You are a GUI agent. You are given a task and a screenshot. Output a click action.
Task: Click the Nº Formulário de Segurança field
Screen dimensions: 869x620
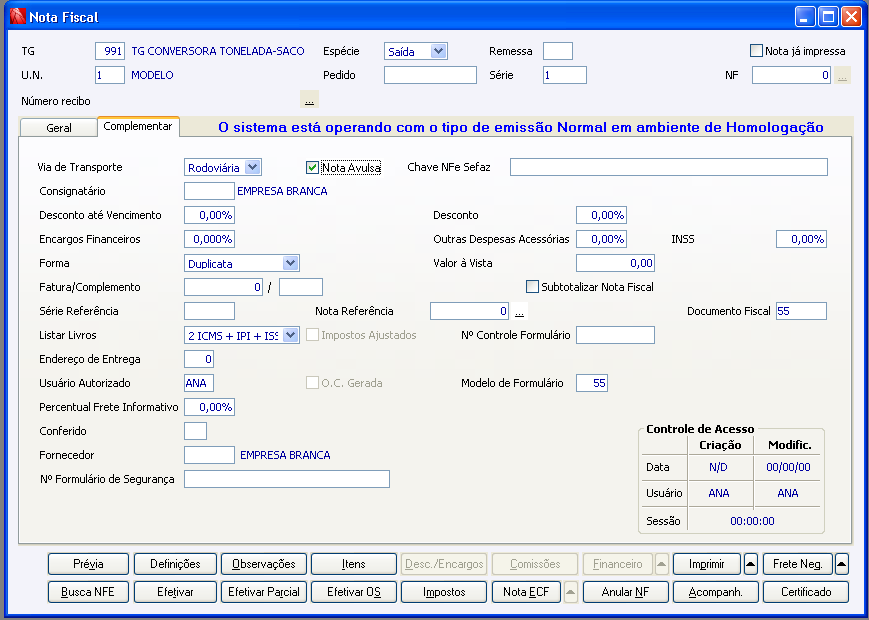tap(287, 479)
